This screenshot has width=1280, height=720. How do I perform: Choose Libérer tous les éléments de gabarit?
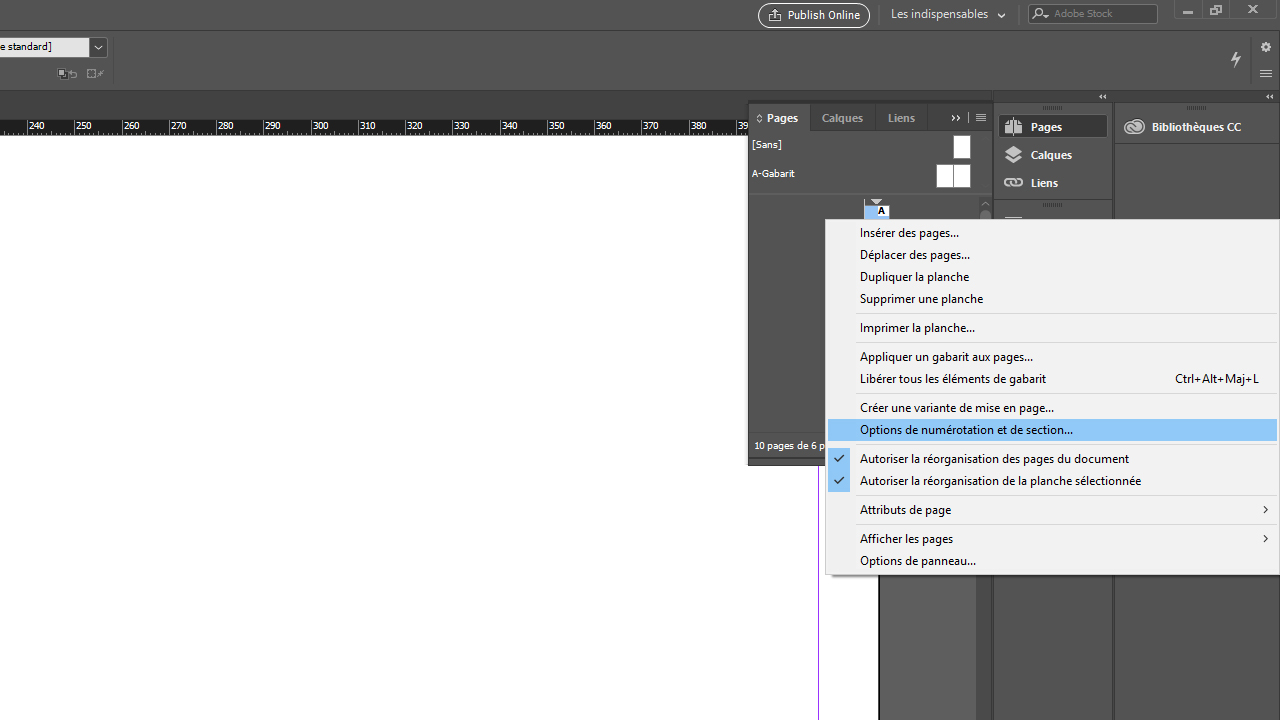[1053, 379]
